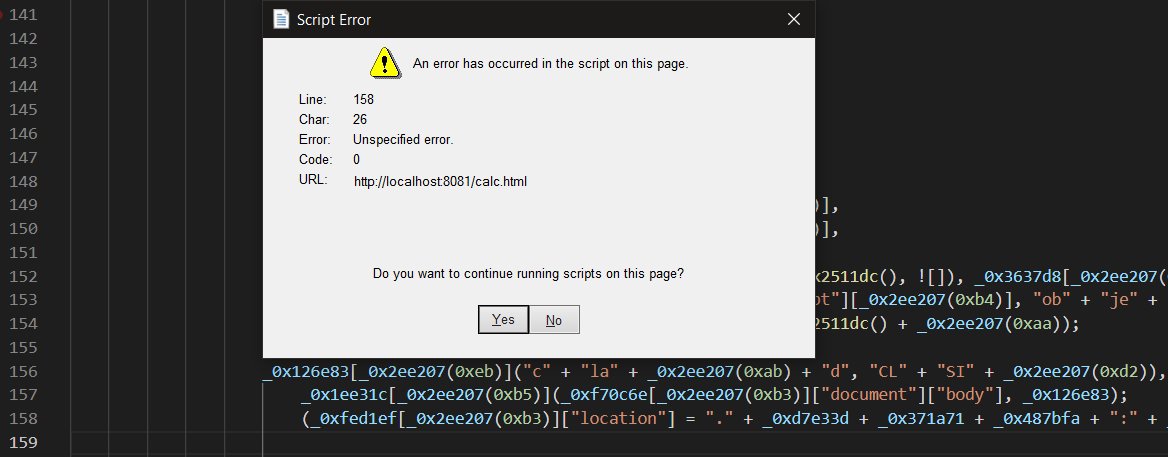1168x457 pixels.
Task: Click _0x1ee31c at start of line 157
Action: pyautogui.click(x=345, y=394)
